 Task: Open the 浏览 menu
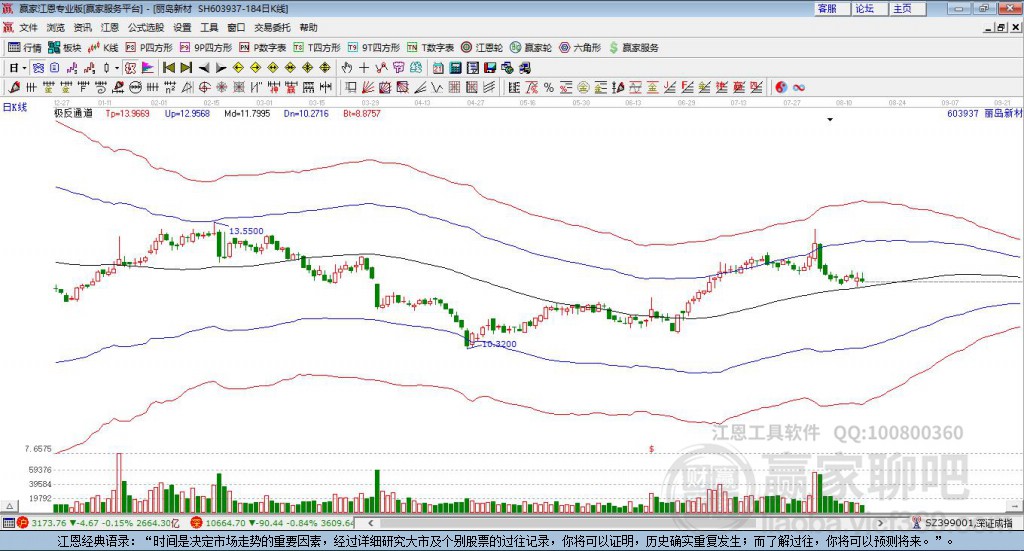click(x=56, y=27)
